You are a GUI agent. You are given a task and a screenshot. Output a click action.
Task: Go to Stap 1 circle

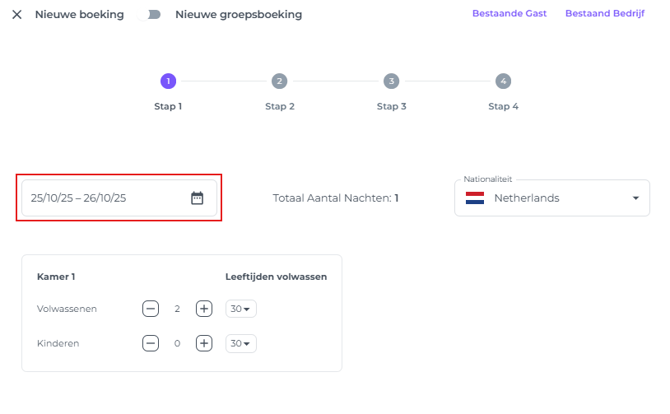[x=168, y=81]
